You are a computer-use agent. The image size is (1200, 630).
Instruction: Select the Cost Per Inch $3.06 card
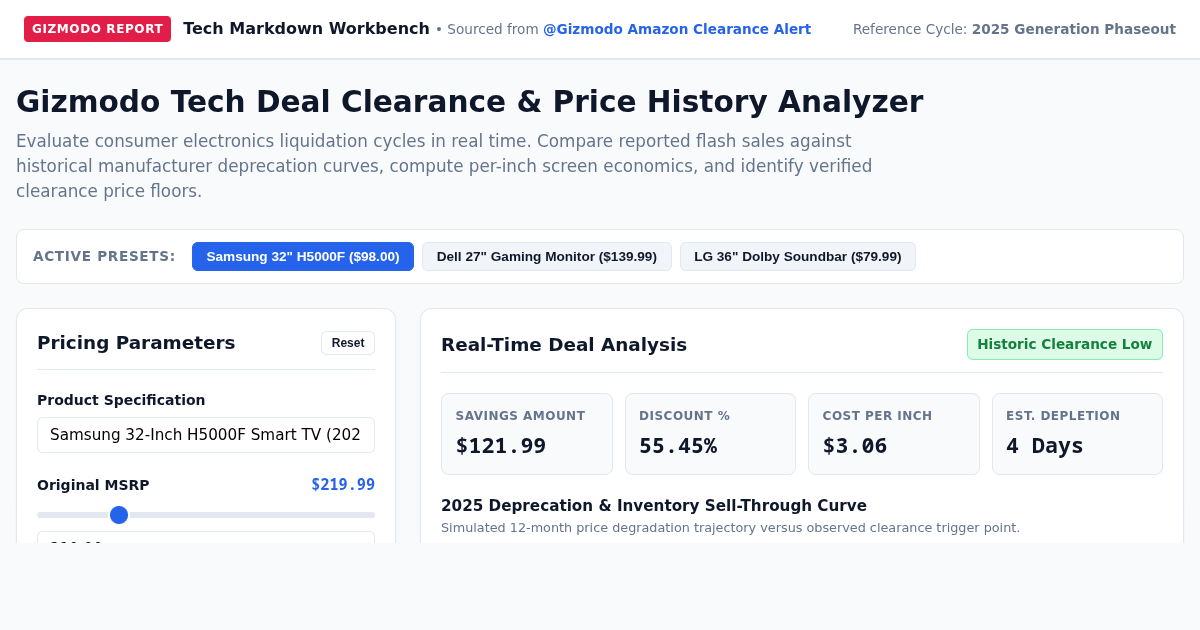tap(894, 434)
